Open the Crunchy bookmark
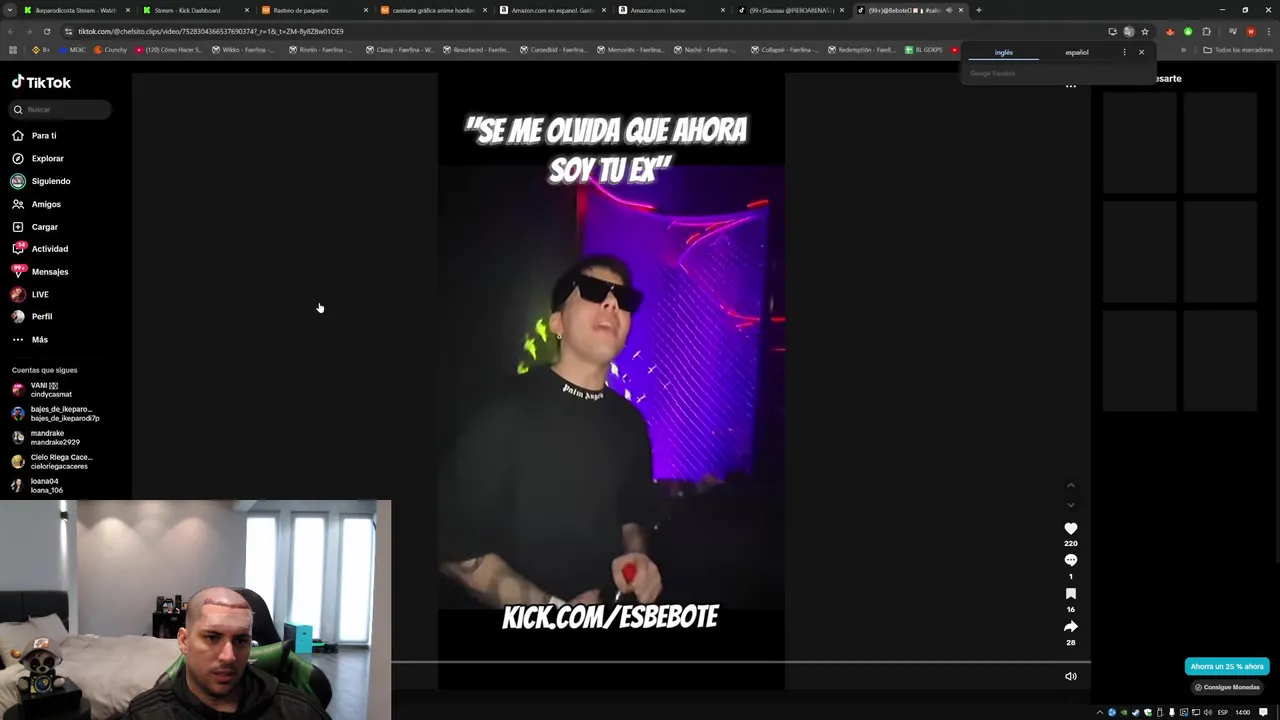The height and width of the screenshot is (720, 1280). click(110, 49)
